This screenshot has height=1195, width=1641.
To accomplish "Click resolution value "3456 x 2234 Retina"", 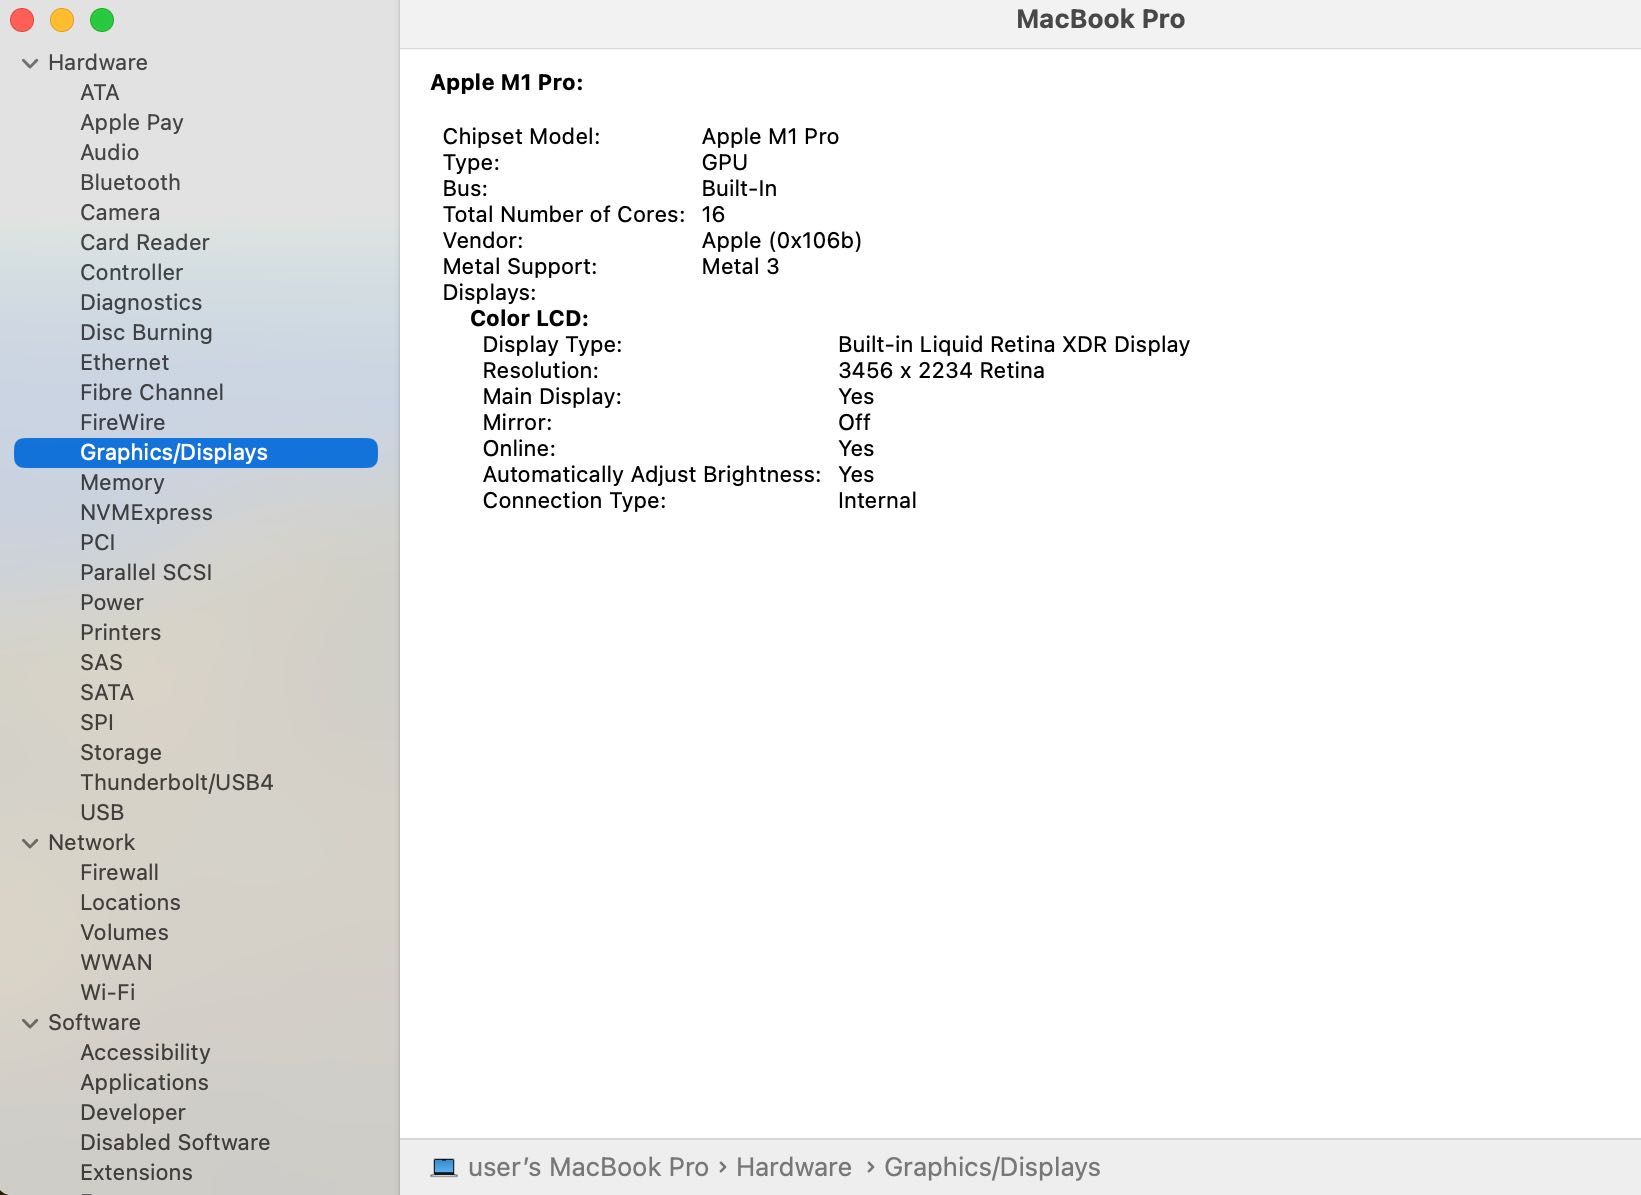I will pyautogui.click(x=941, y=370).
